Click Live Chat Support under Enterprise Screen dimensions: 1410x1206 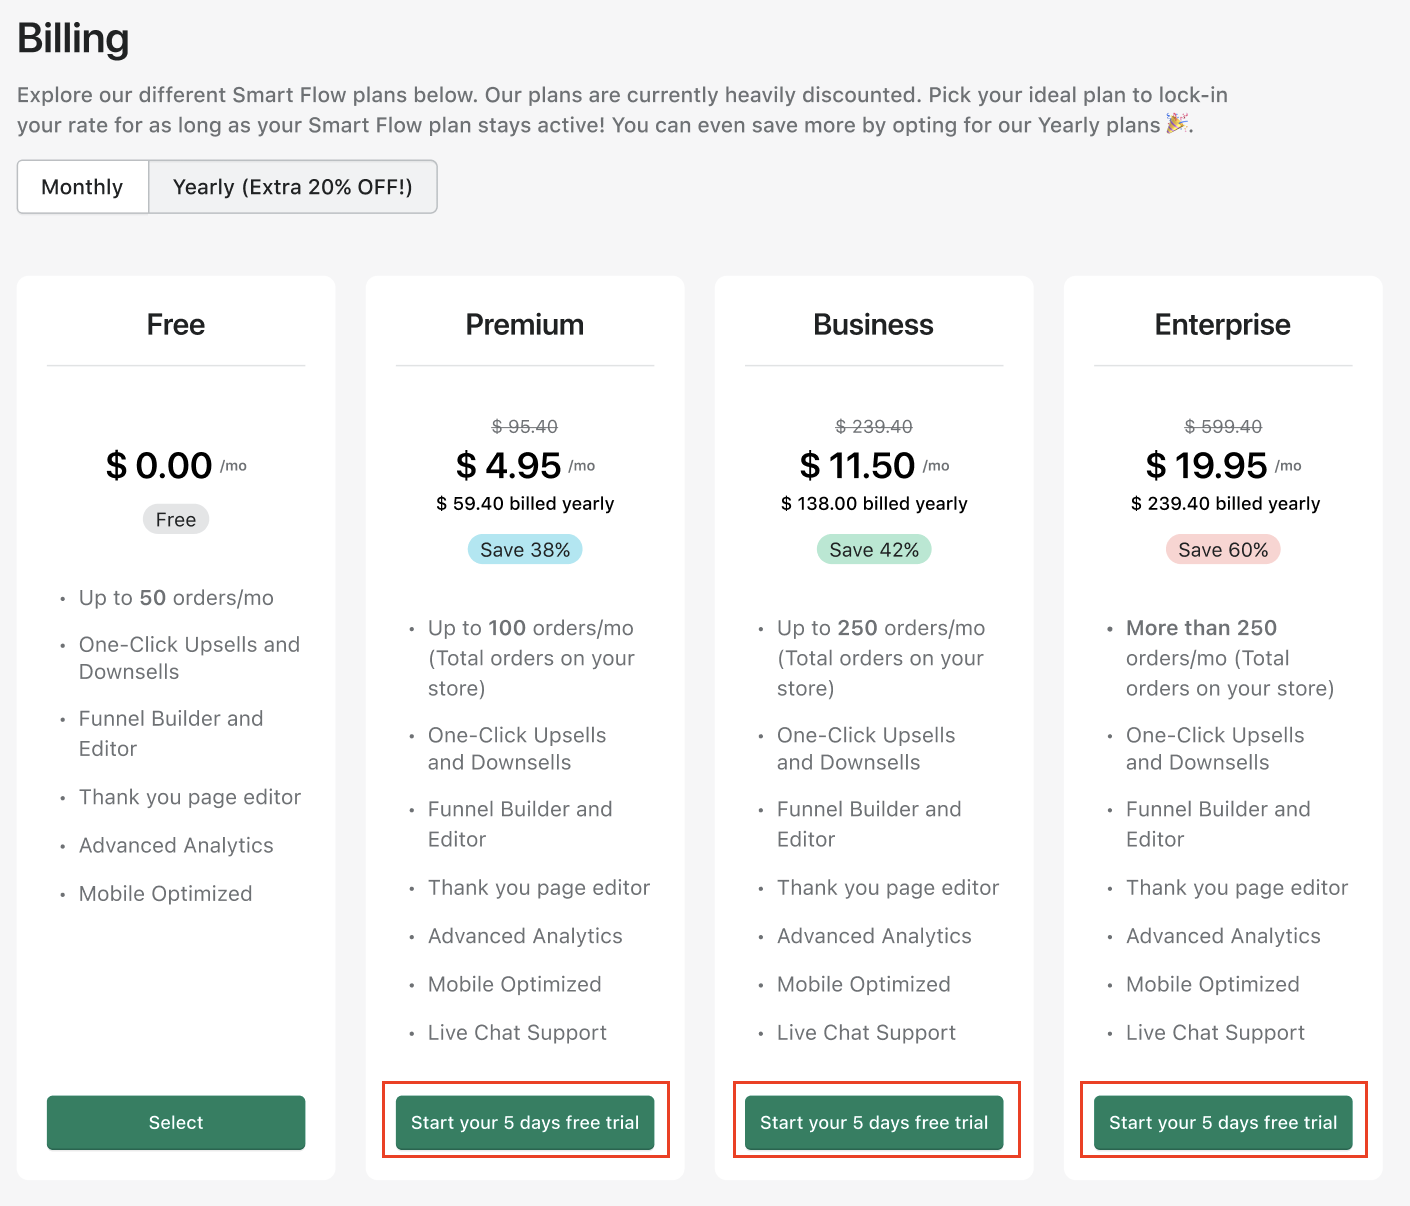click(x=1215, y=1033)
